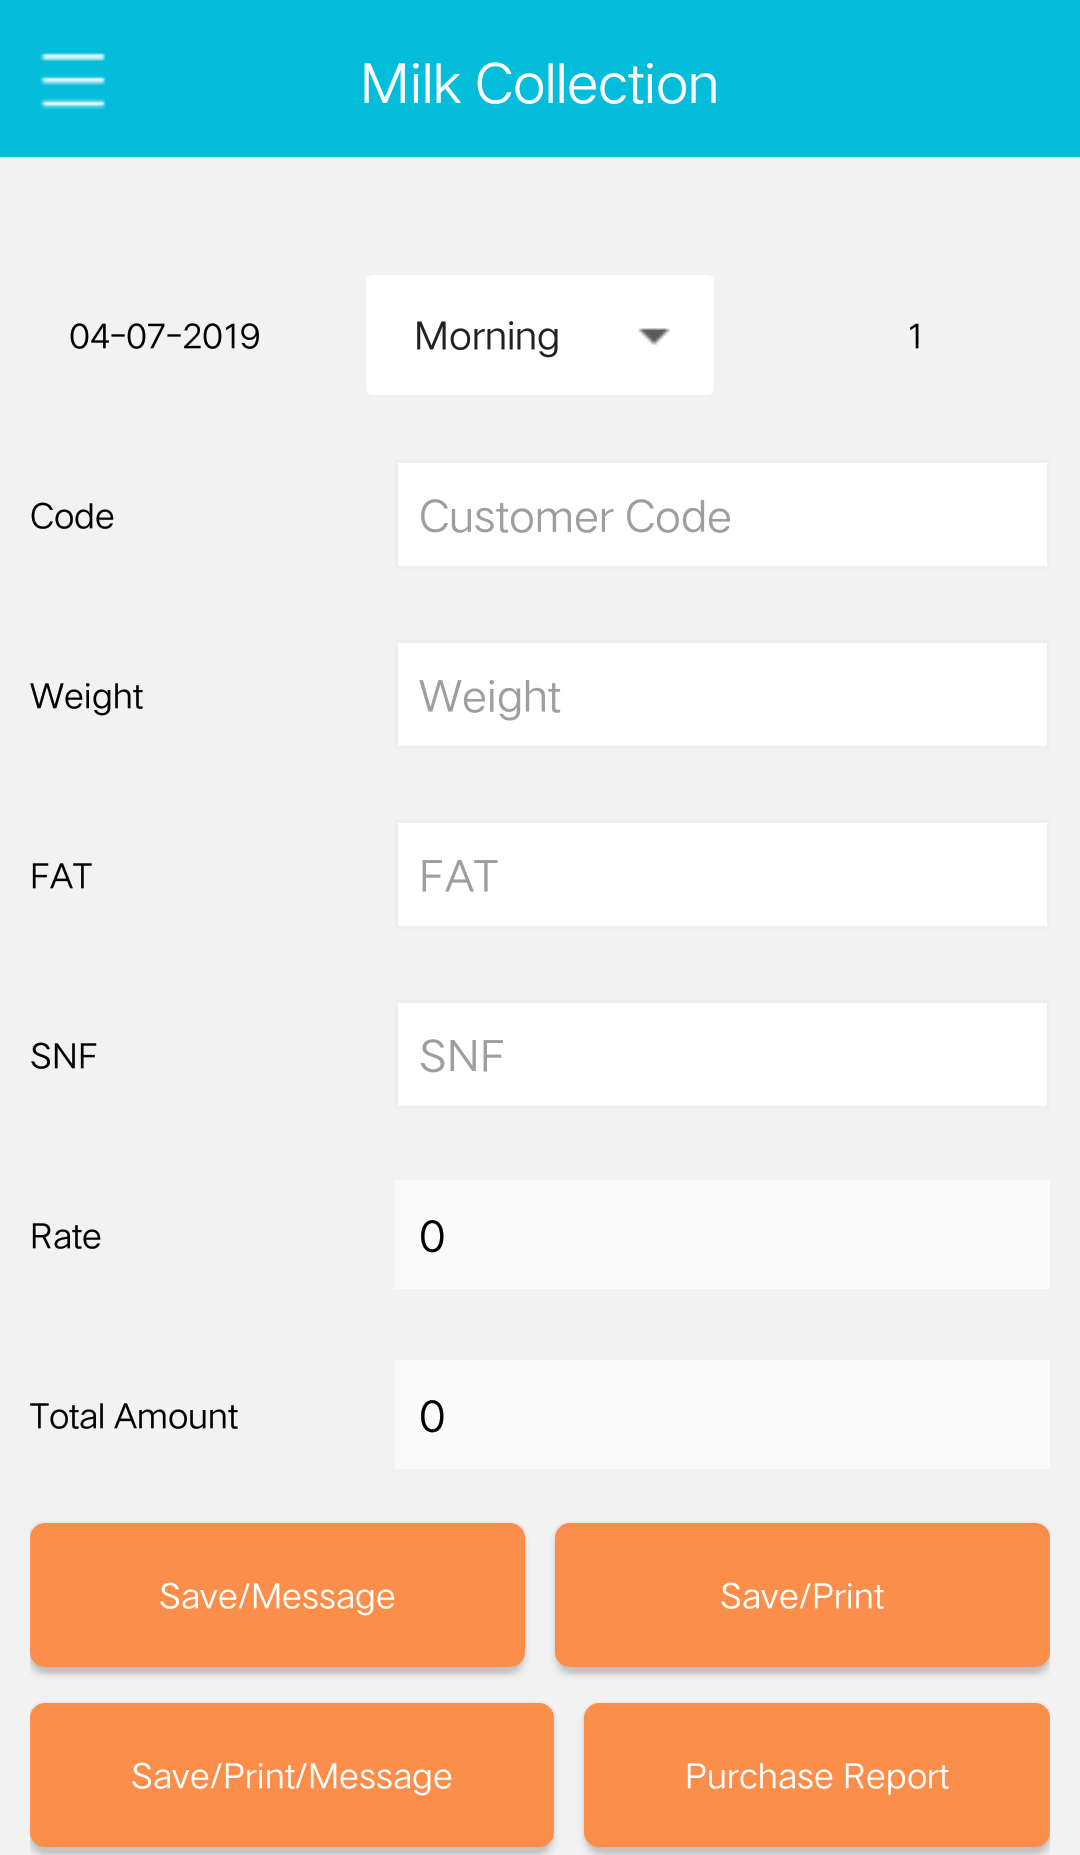
Task: Select the FAT entry field
Action: pos(722,876)
